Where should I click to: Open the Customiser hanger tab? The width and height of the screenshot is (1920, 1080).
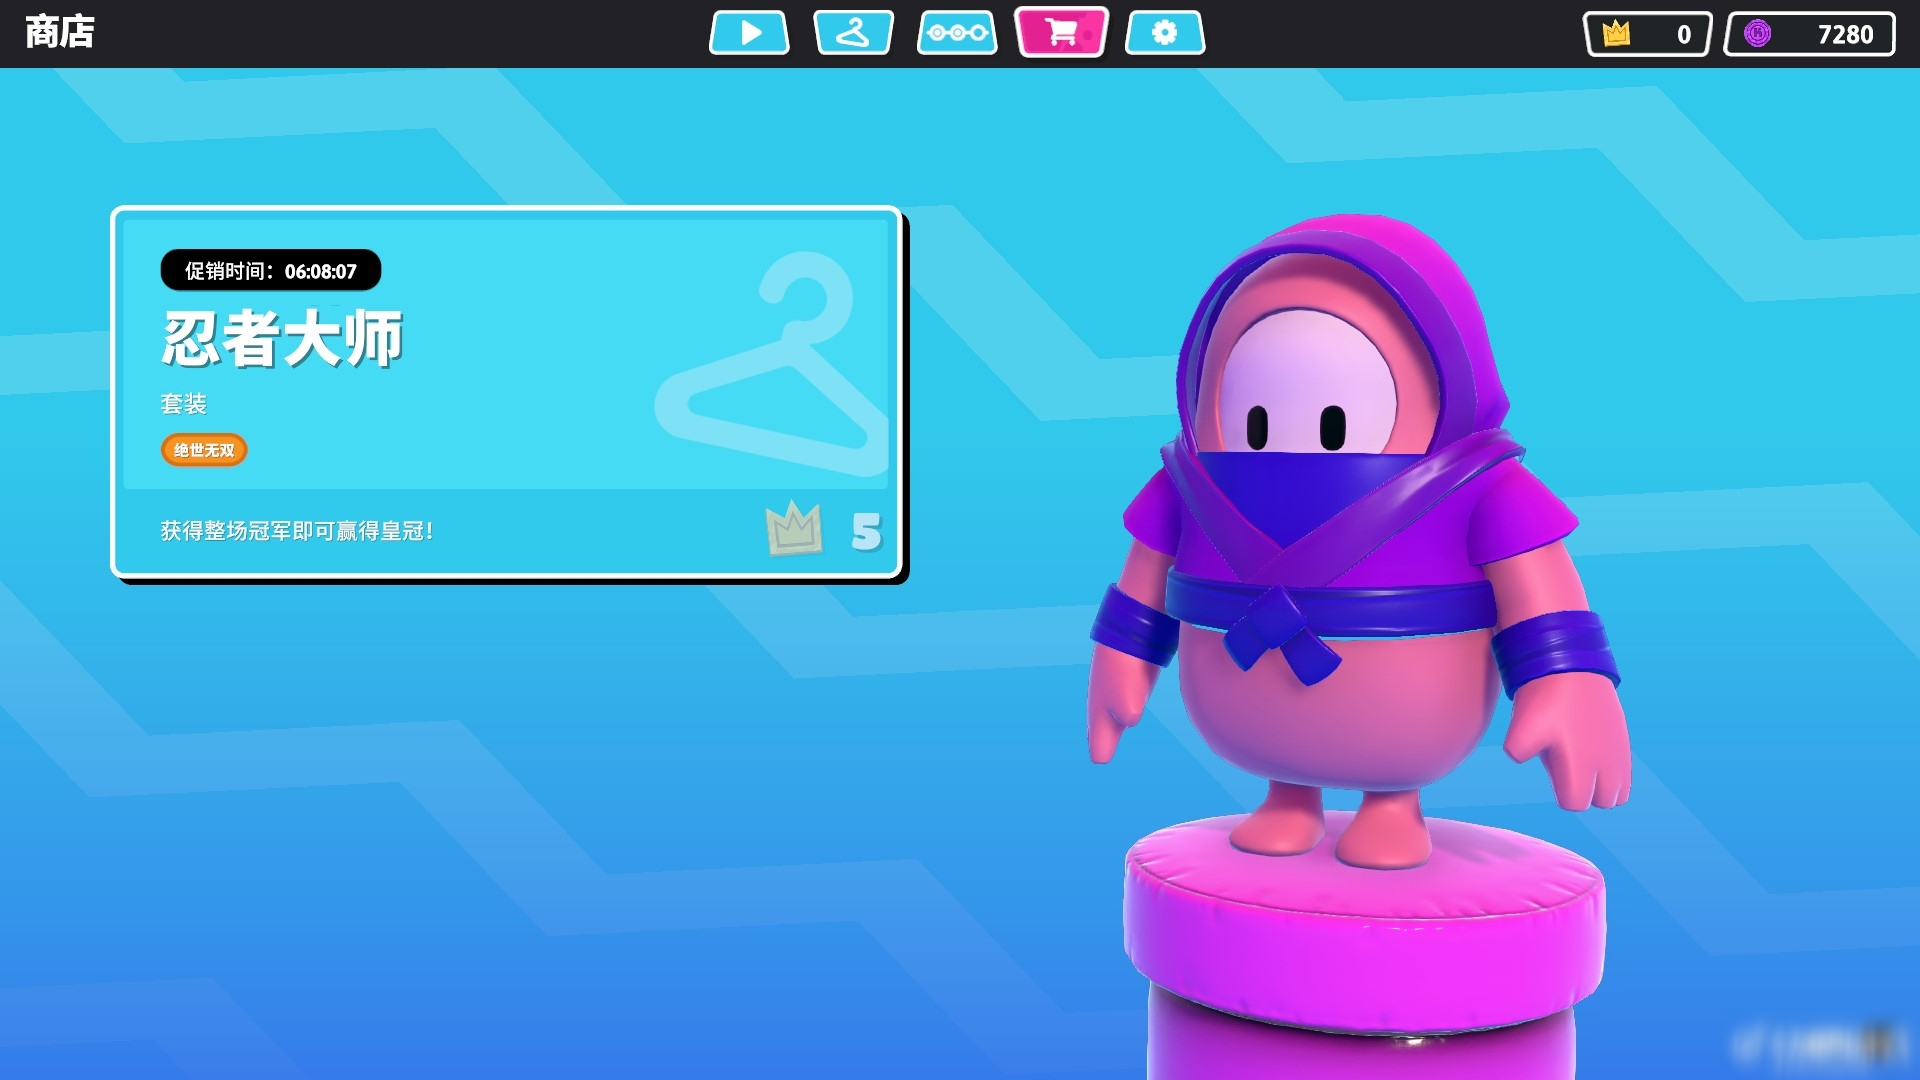(853, 33)
